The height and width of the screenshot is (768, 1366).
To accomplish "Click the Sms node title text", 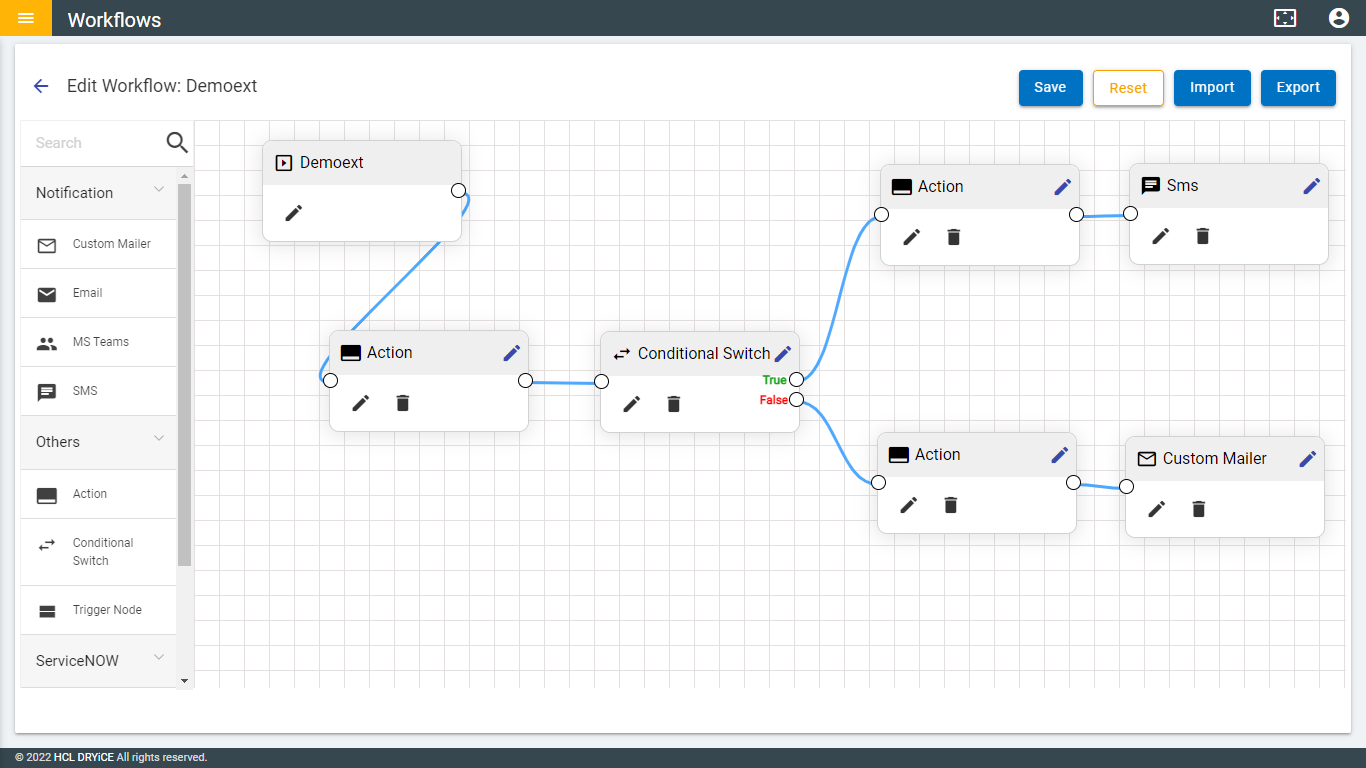I will tap(1183, 185).
